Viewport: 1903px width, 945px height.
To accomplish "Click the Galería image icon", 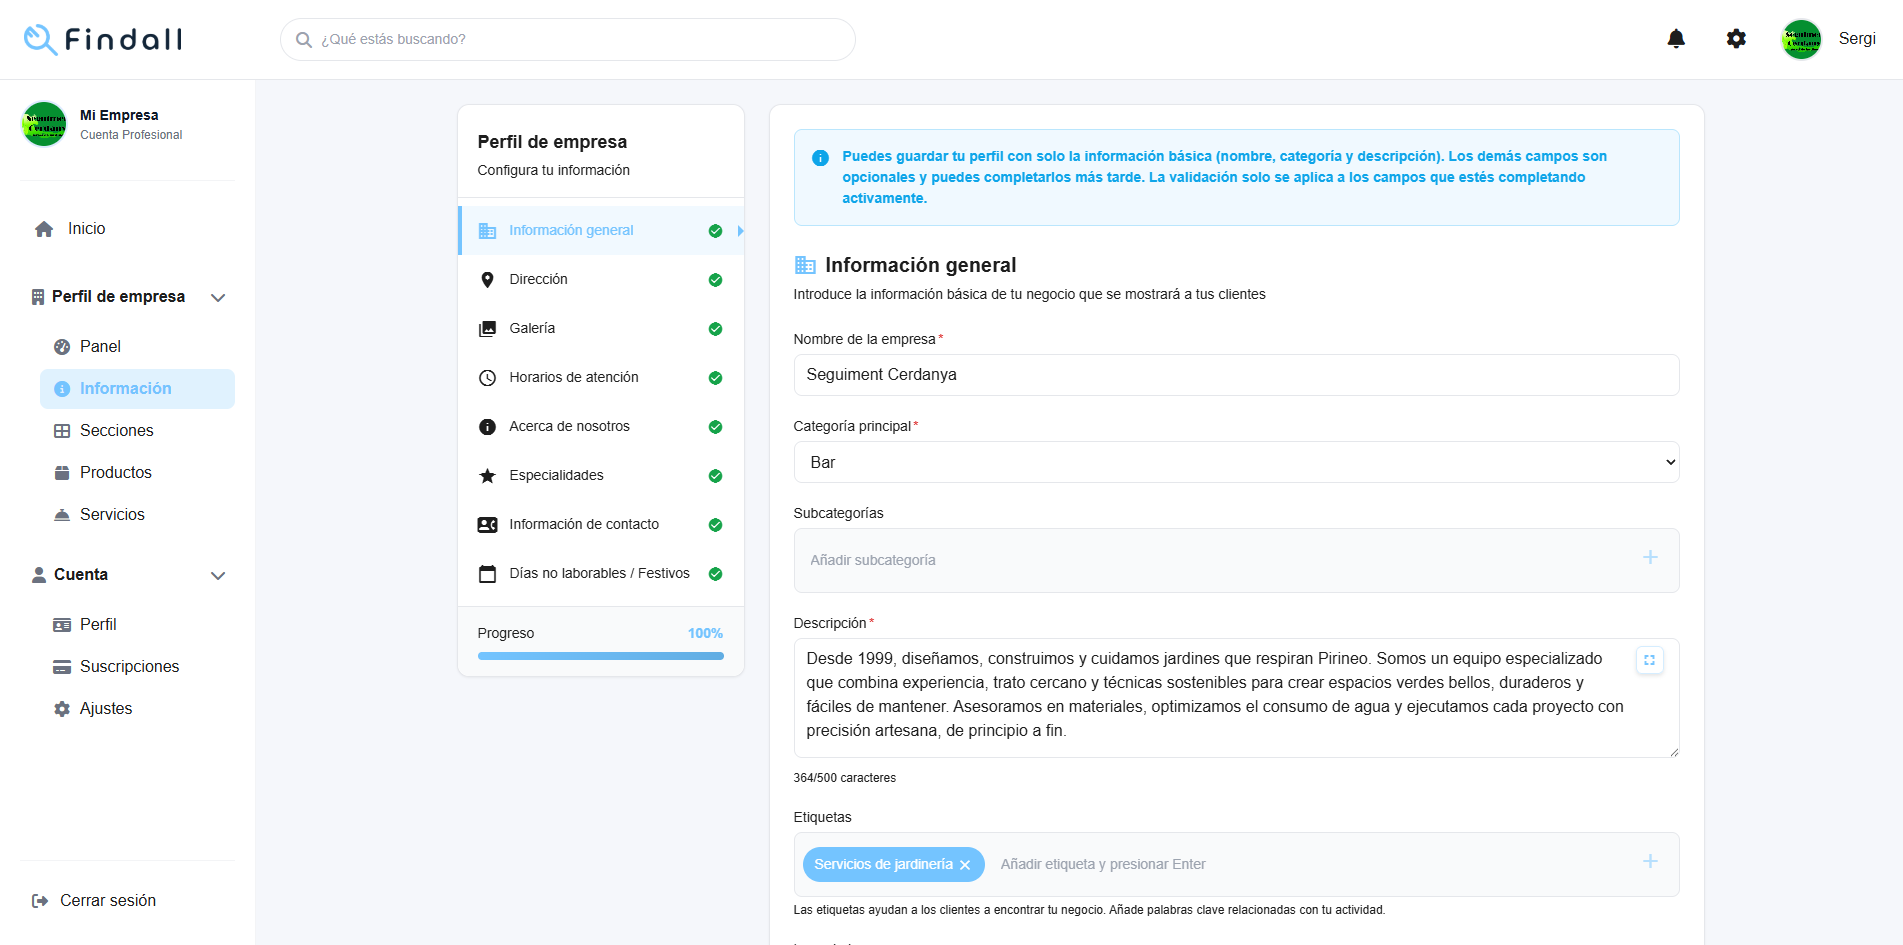I will [487, 328].
